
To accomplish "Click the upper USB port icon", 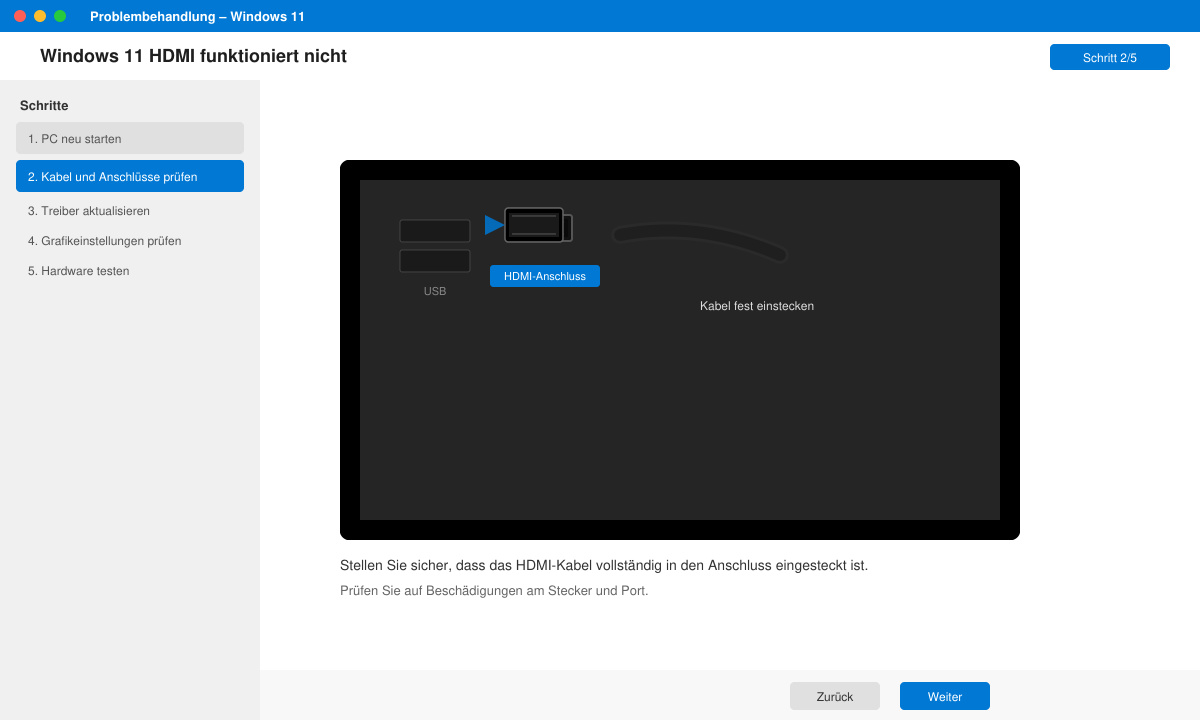I will point(435,231).
